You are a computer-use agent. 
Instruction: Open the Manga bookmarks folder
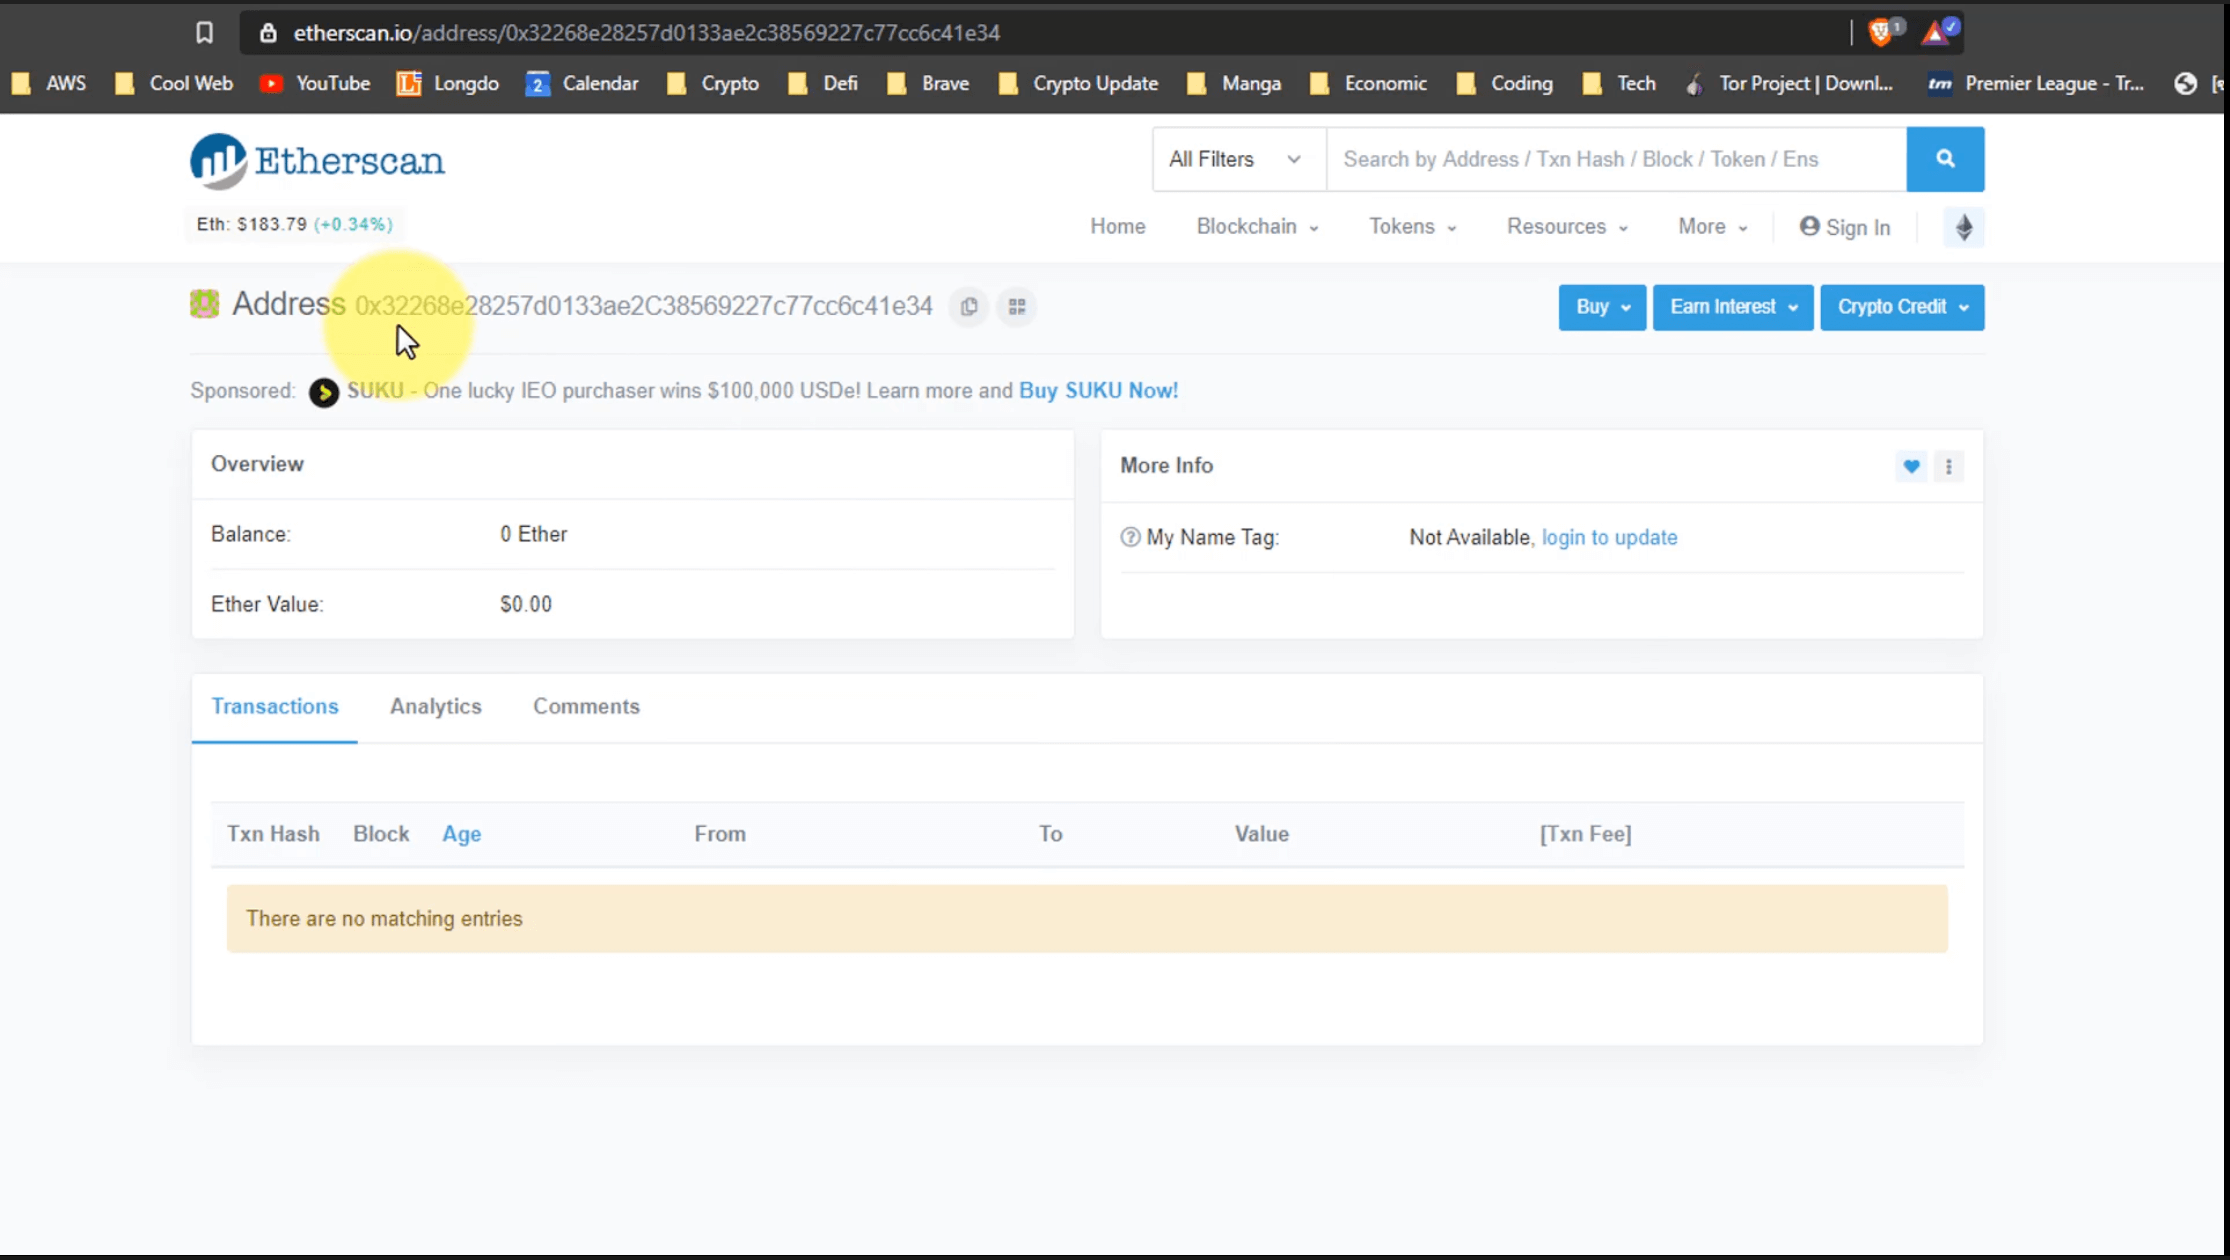point(1234,84)
